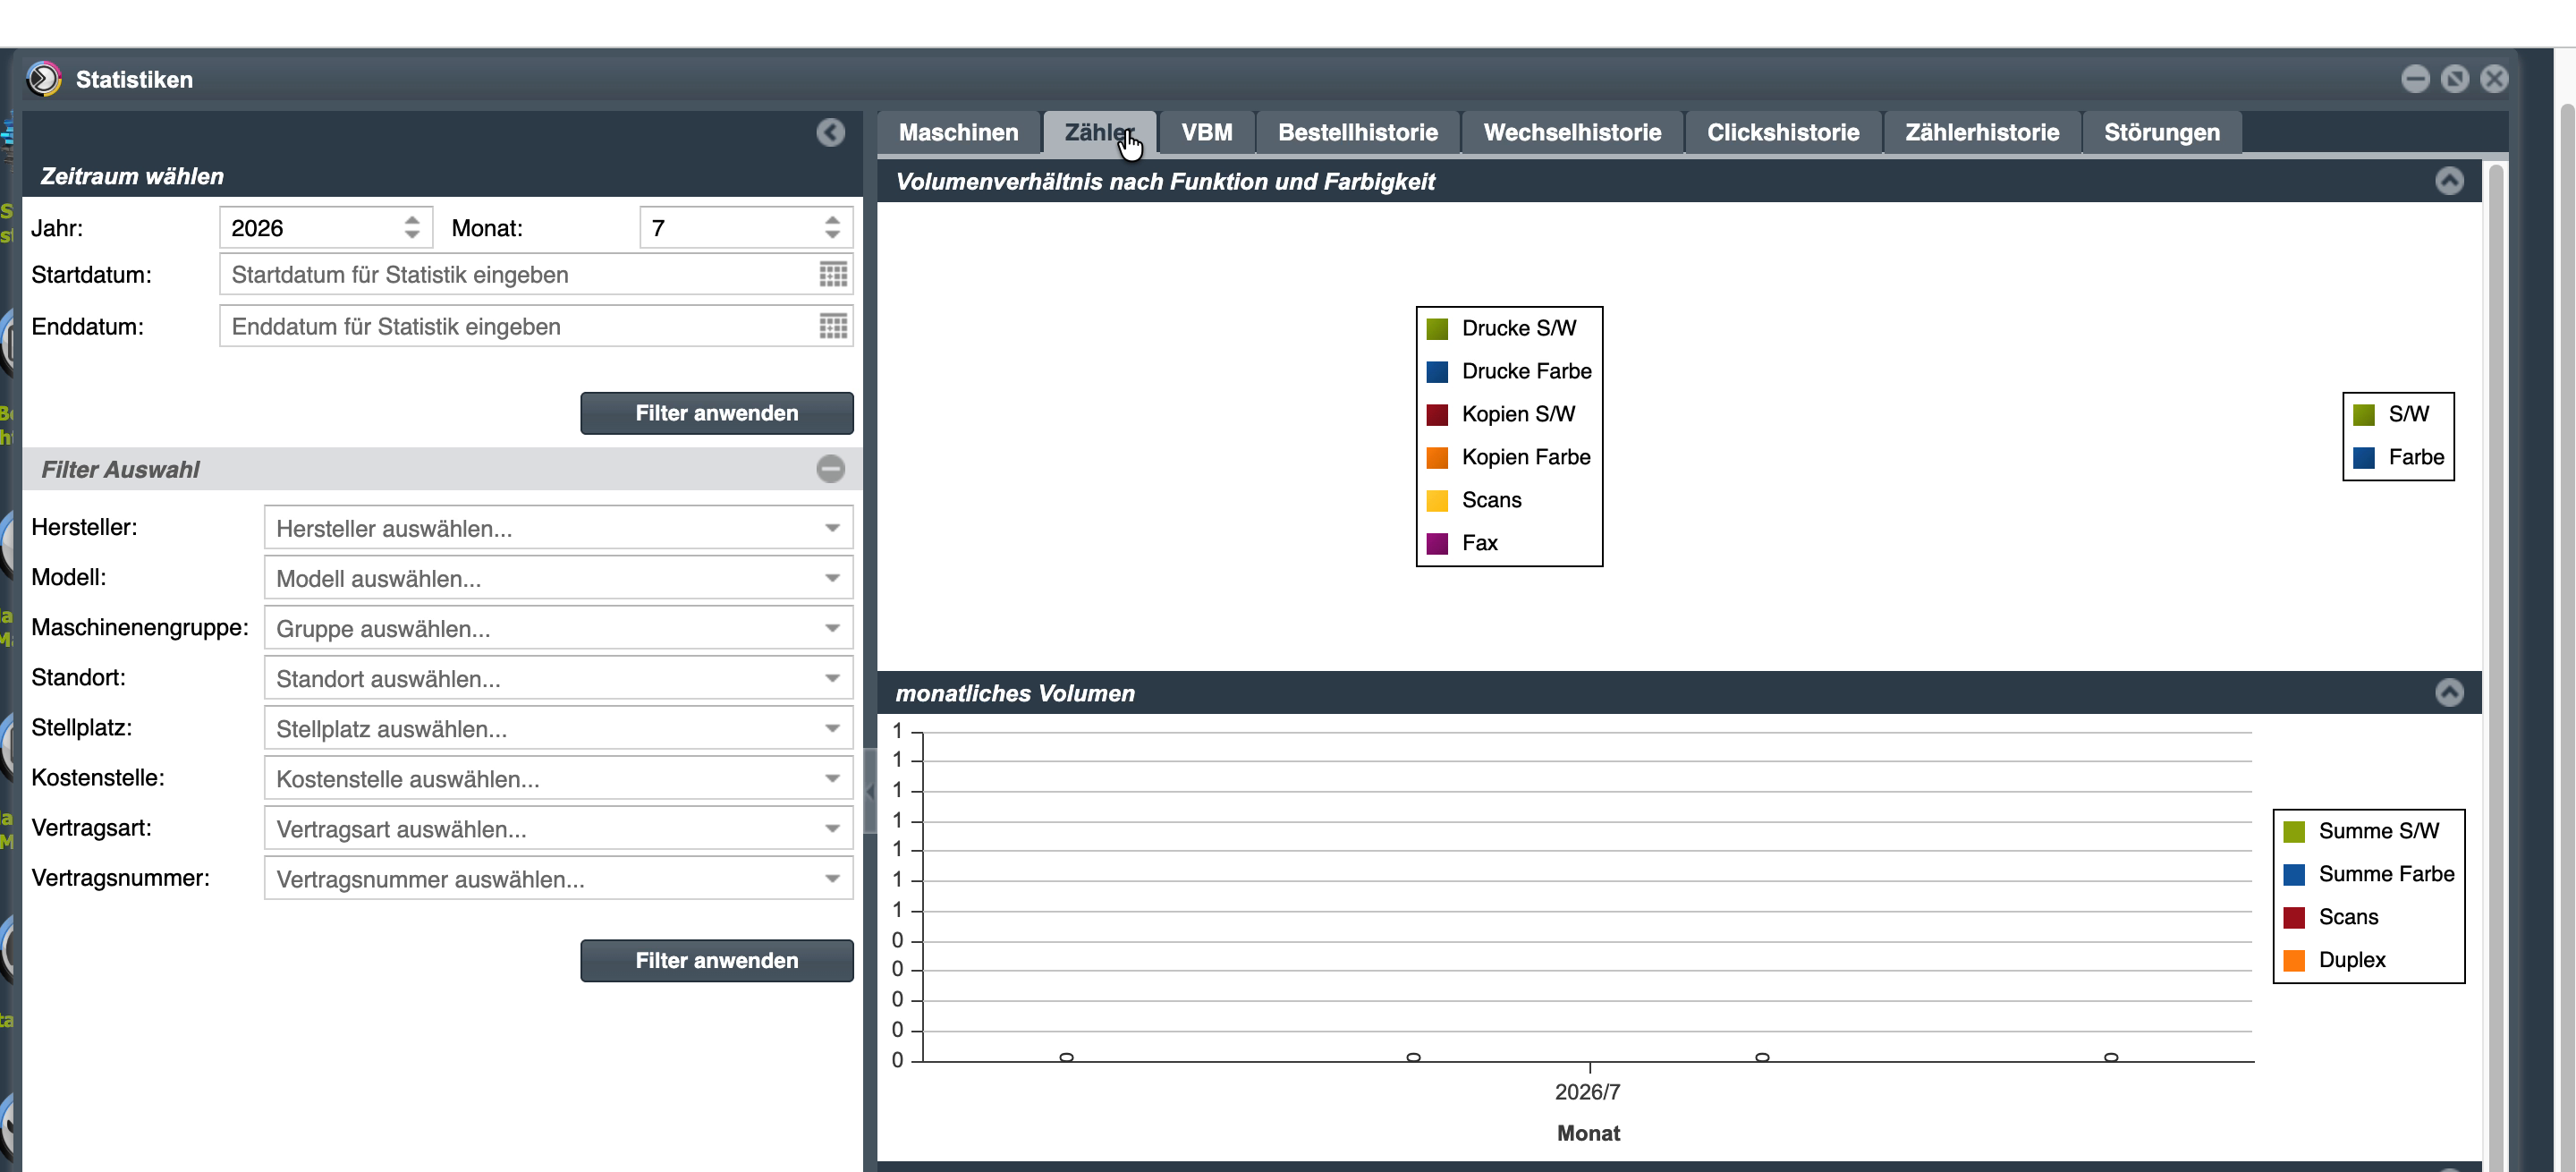Toggle Summe Farbe legend series
The width and height of the screenshot is (2576, 1172).
pos(2369,875)
